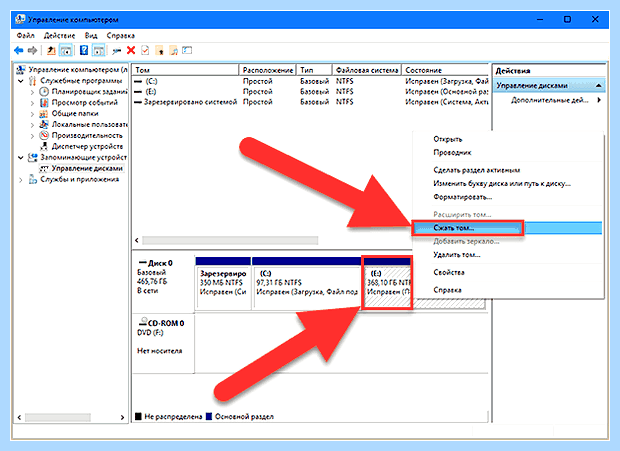Expand the Локальные пользователи node
Viewport: 620px width, 451px height.
[x=32, y=125]
